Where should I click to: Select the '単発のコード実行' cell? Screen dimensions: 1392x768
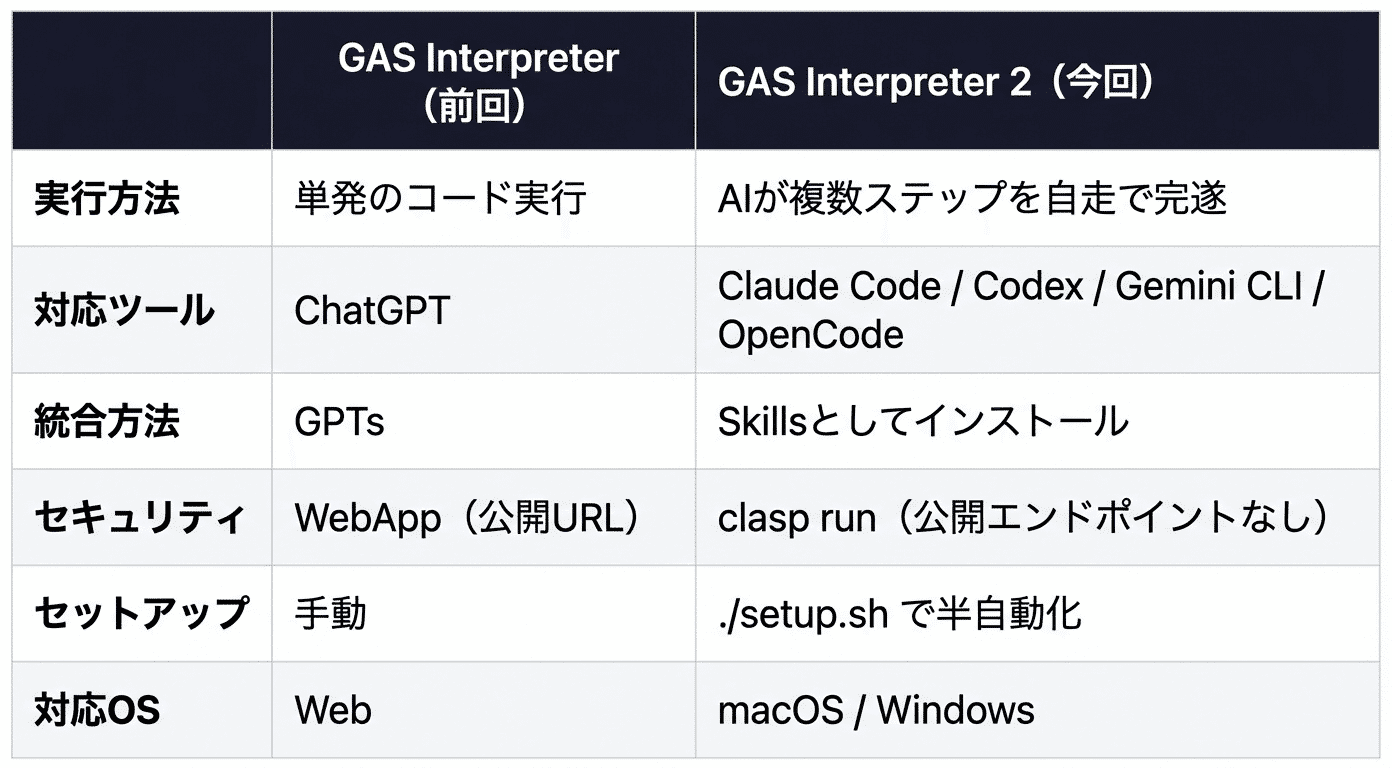pos(440,199)
